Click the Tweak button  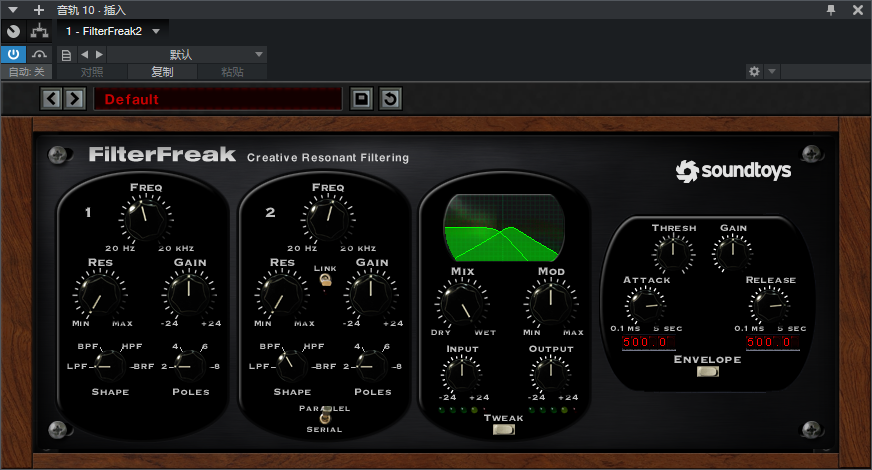point(504,429)
